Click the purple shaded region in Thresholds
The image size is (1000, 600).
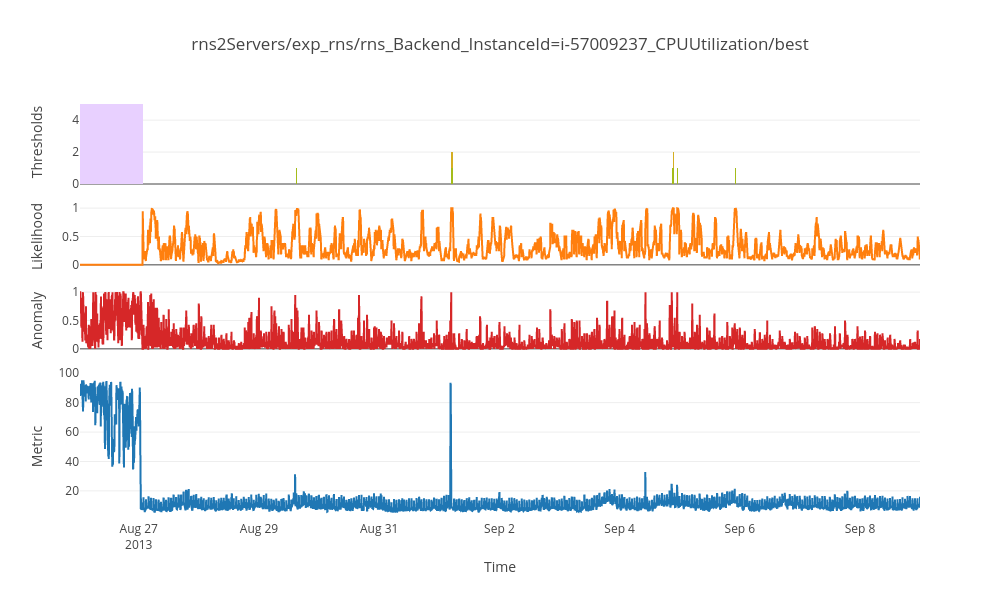point(111,143)
